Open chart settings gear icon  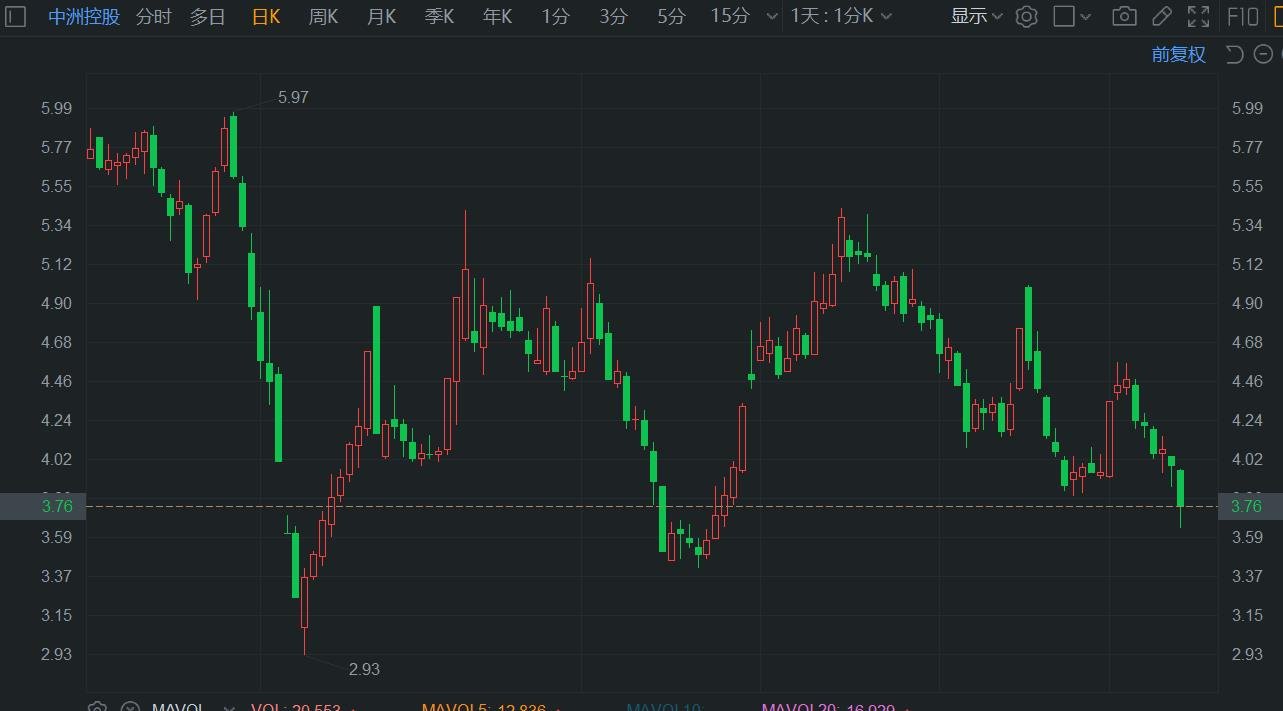[1026, 16]
